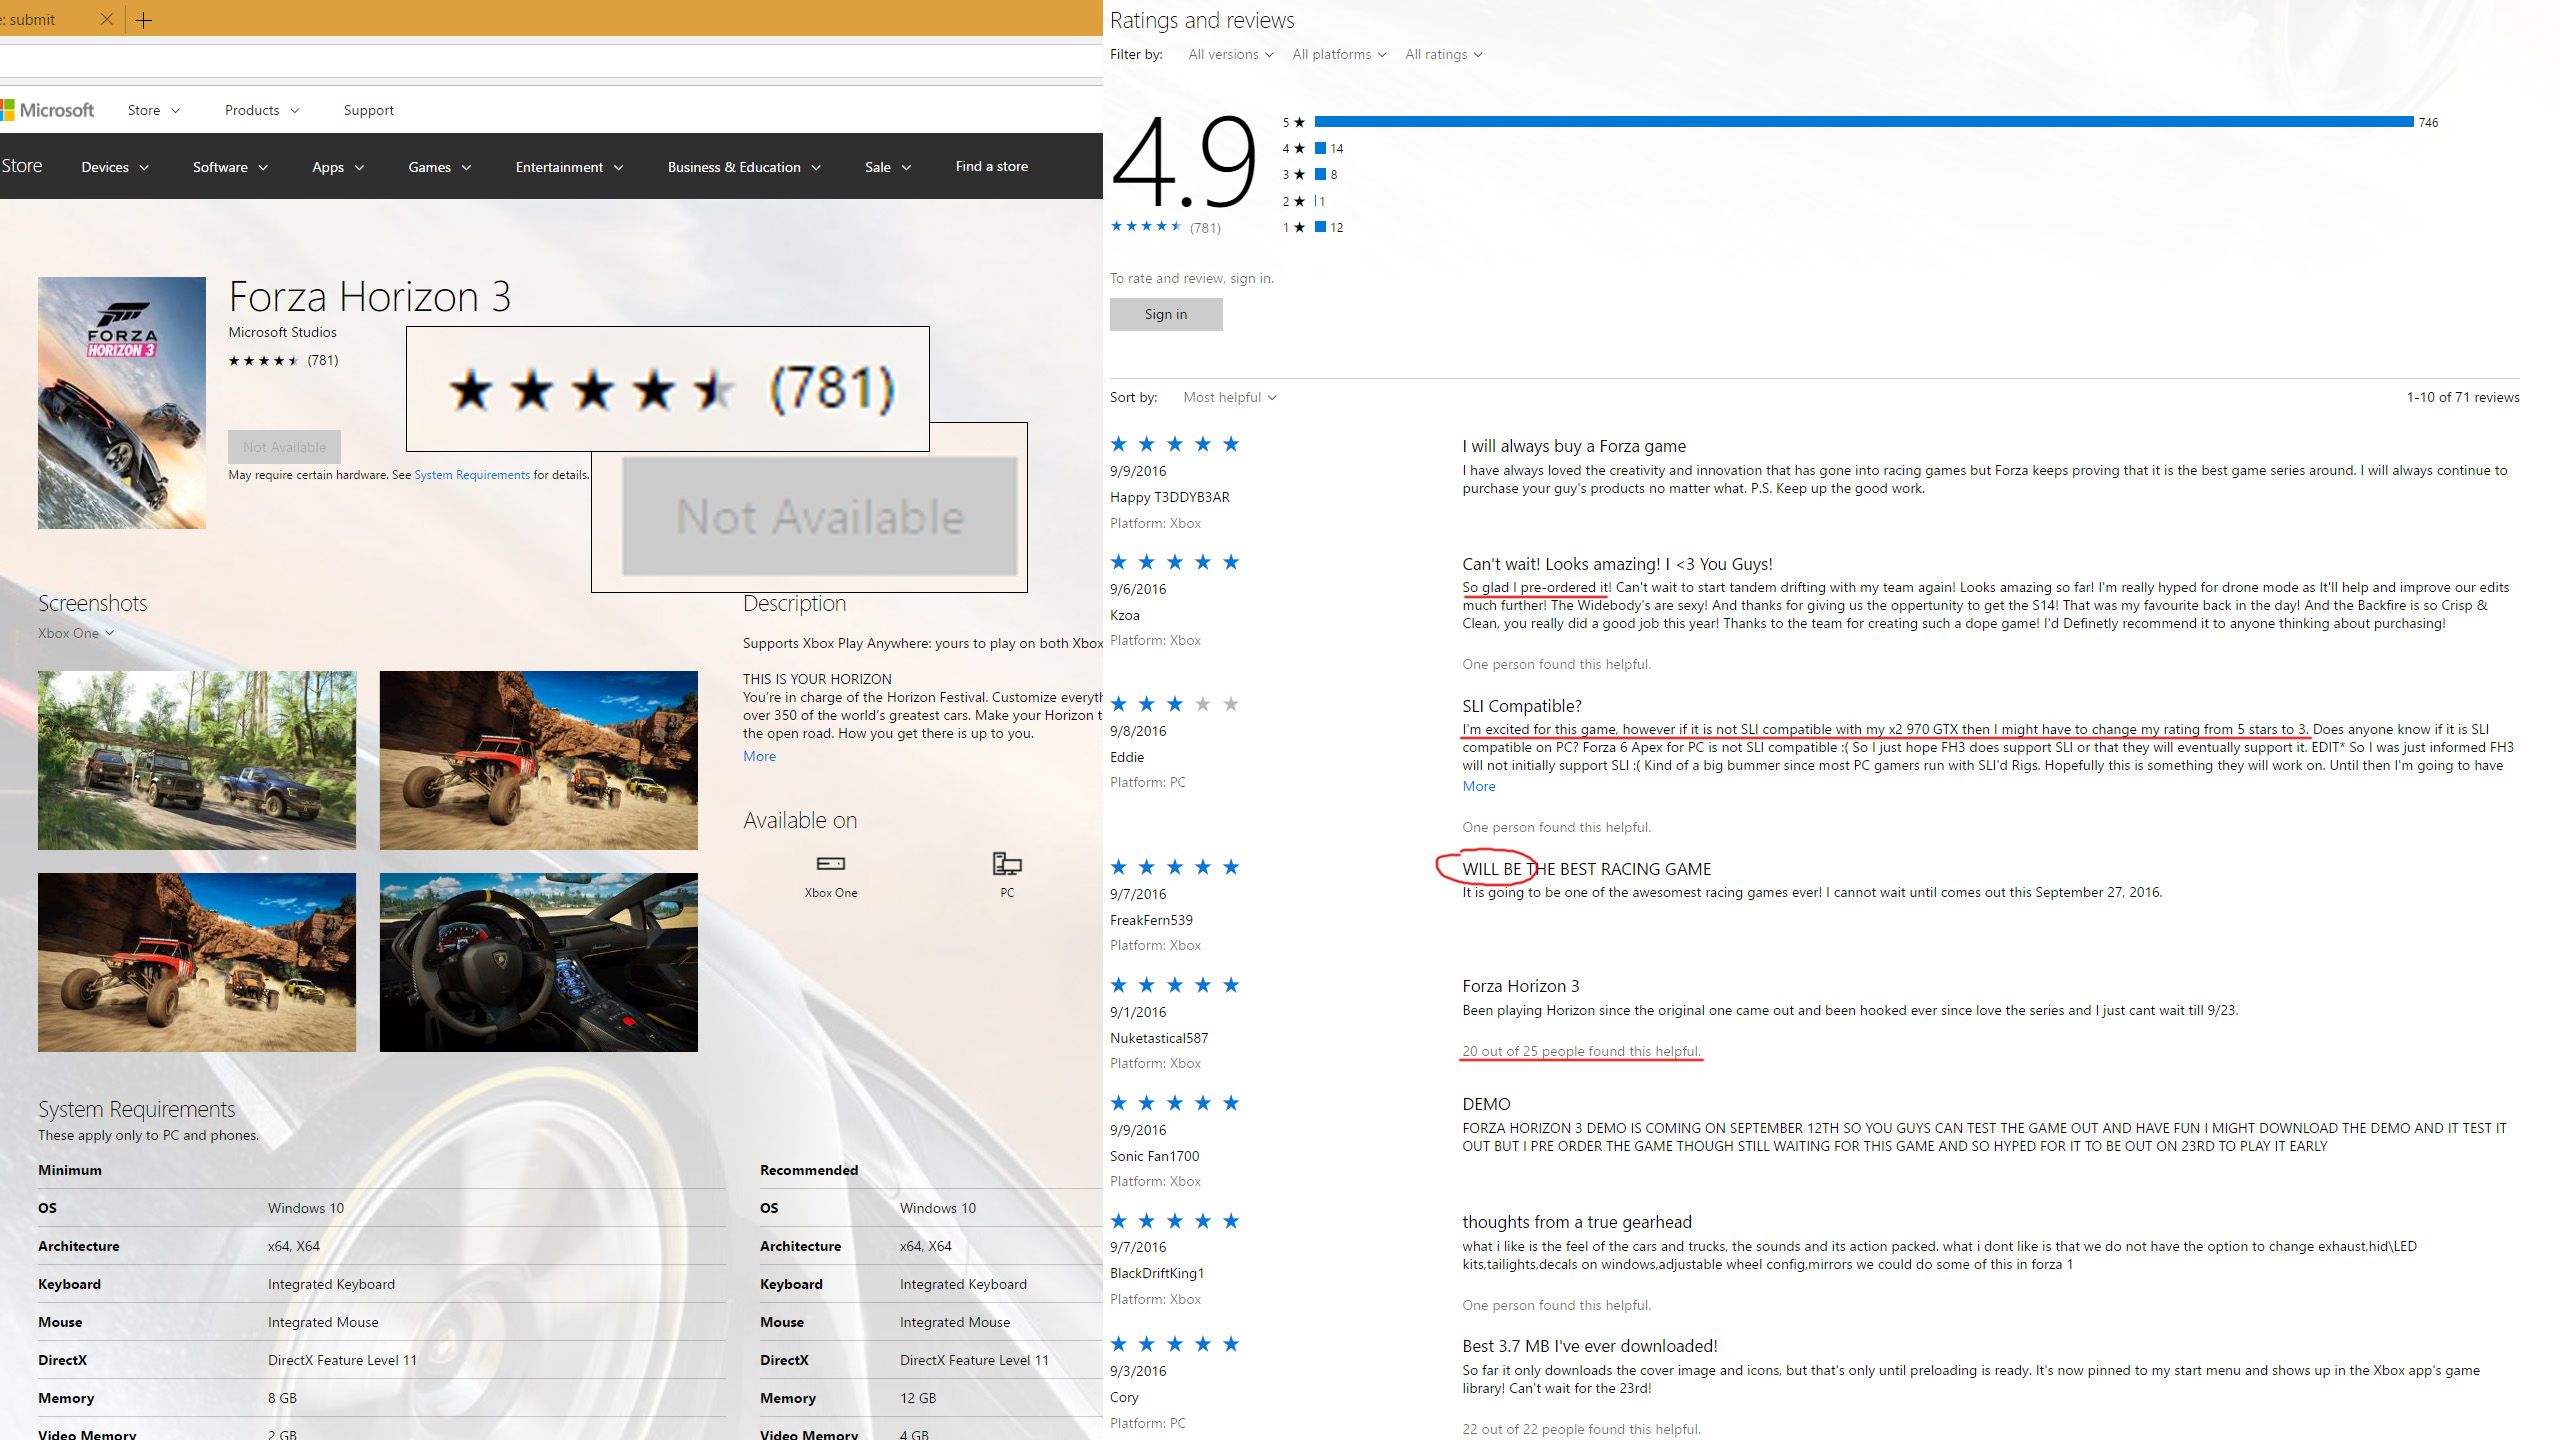Expand the Business & Education menu
This screenshot has width=2560, height=1440.
pos(744,167)
